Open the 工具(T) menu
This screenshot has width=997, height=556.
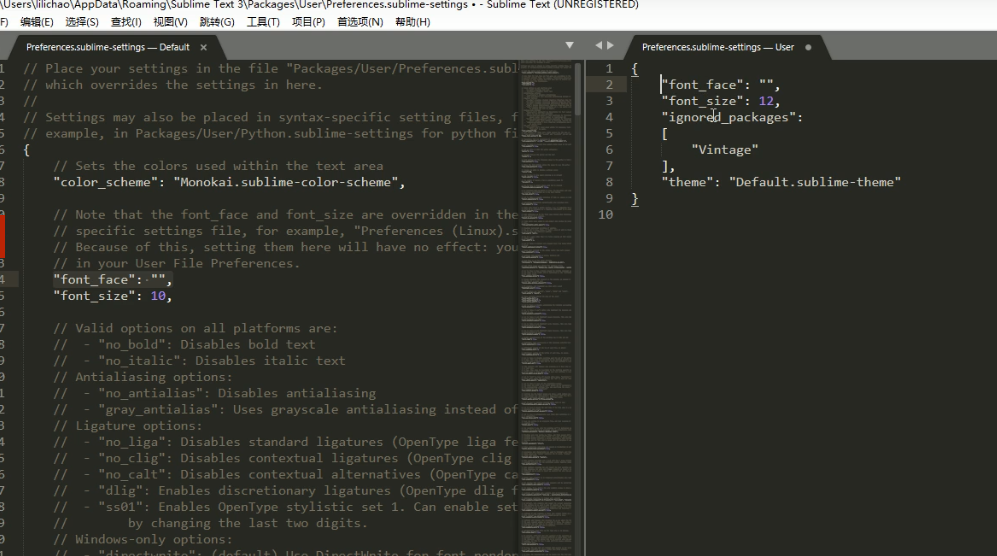tap(263, 22)
